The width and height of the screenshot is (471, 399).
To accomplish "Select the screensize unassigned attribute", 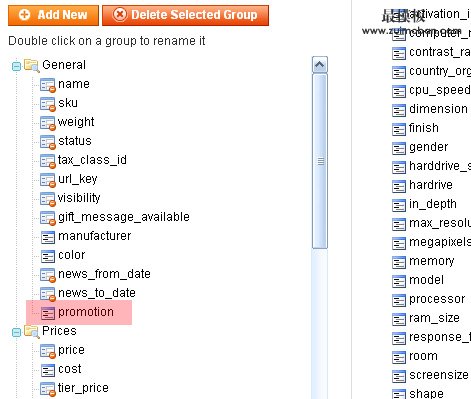I will pyautogui.click(x=439, y=375).
